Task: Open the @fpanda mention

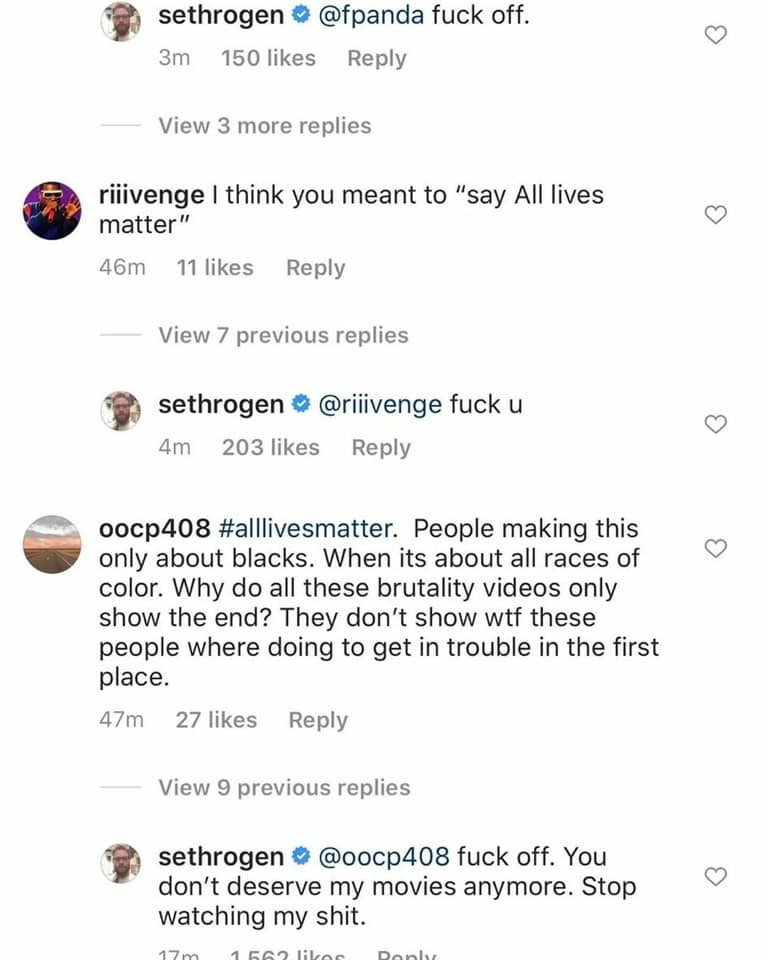Action: pyautogui.click(x=367, y=16)
